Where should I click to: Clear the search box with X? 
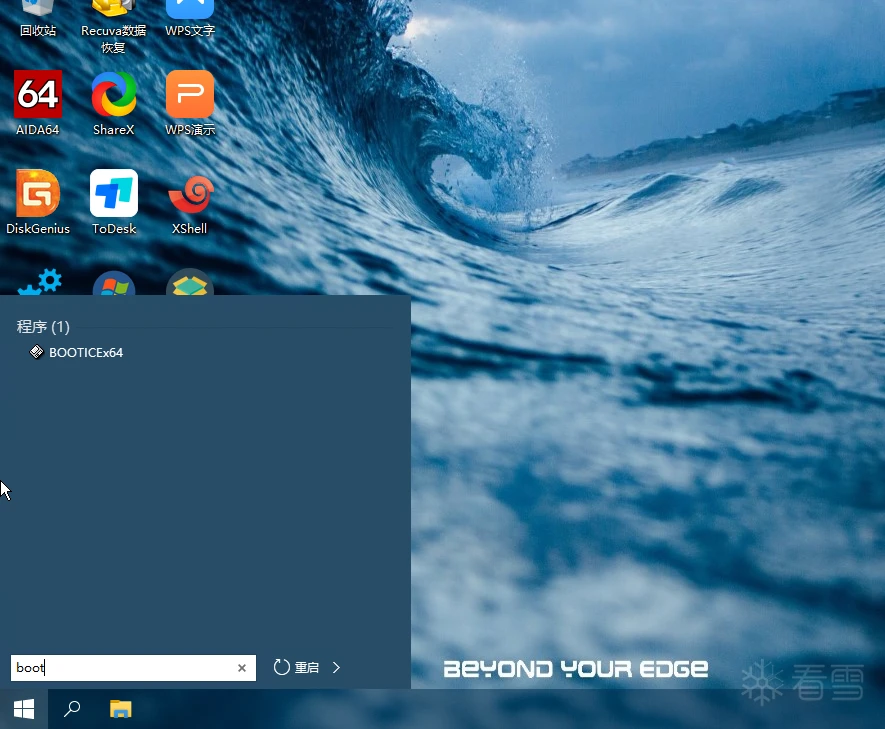[x=242, y=668]
